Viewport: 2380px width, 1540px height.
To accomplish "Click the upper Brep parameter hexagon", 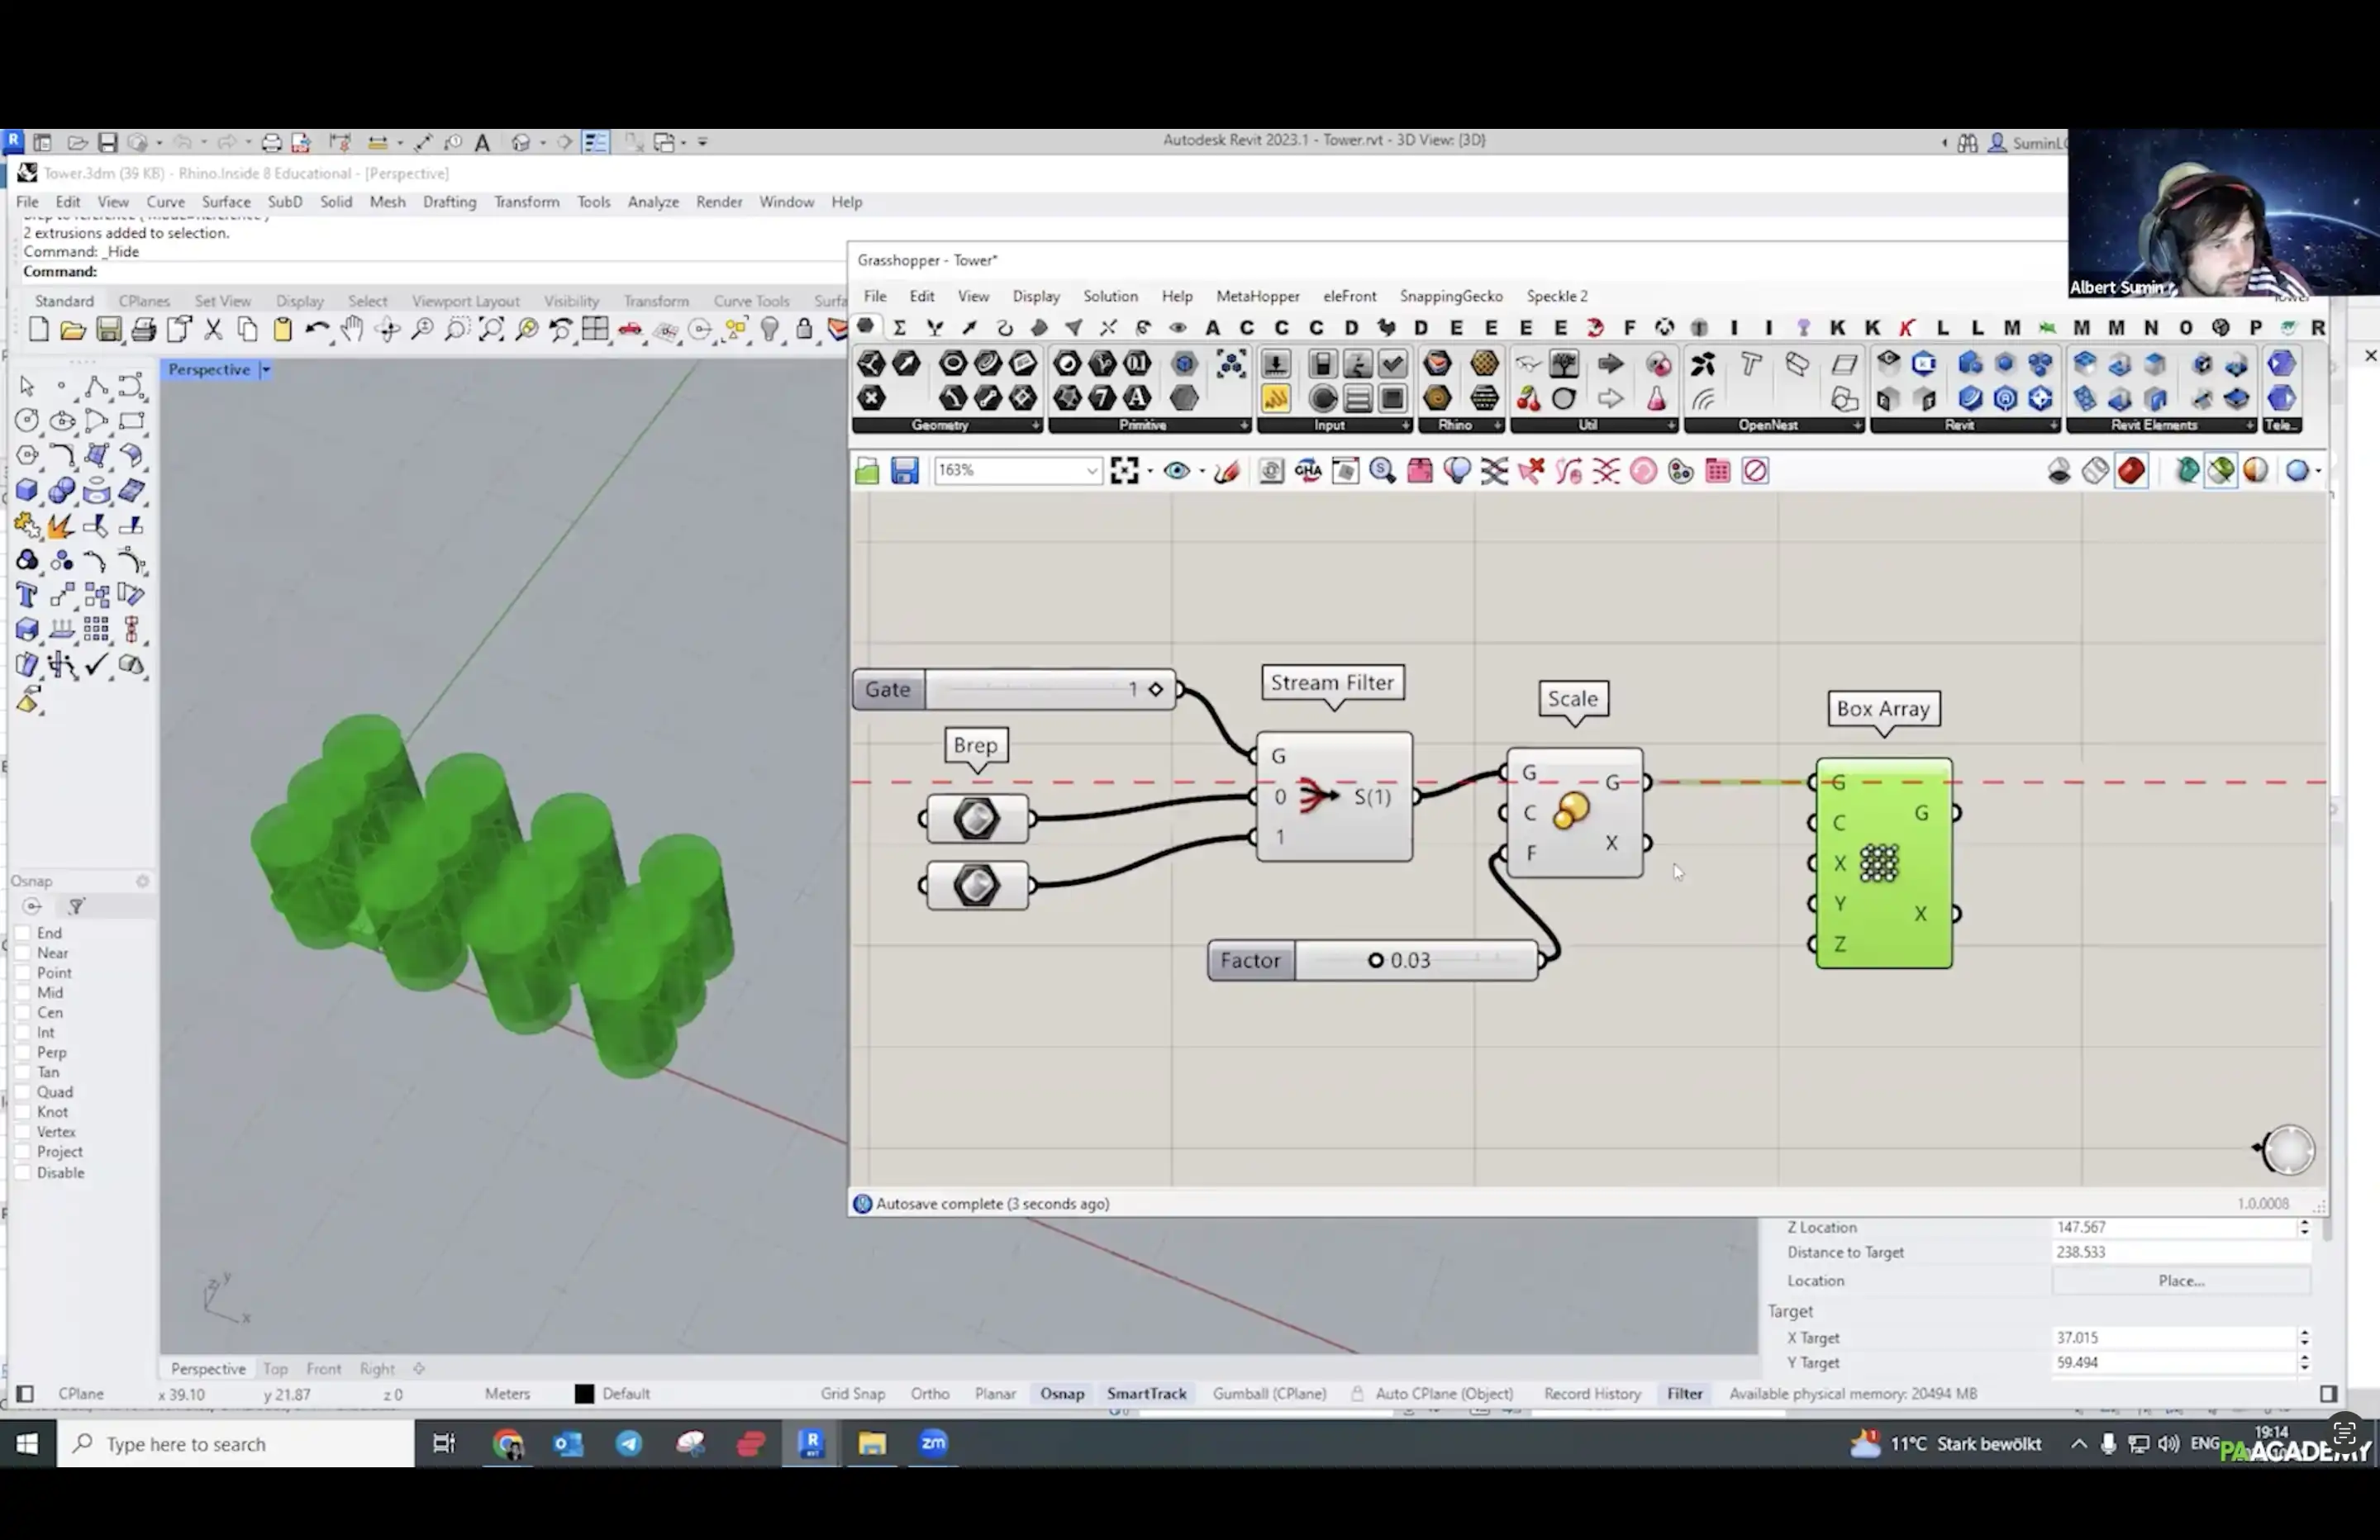I will click(976, 819).
